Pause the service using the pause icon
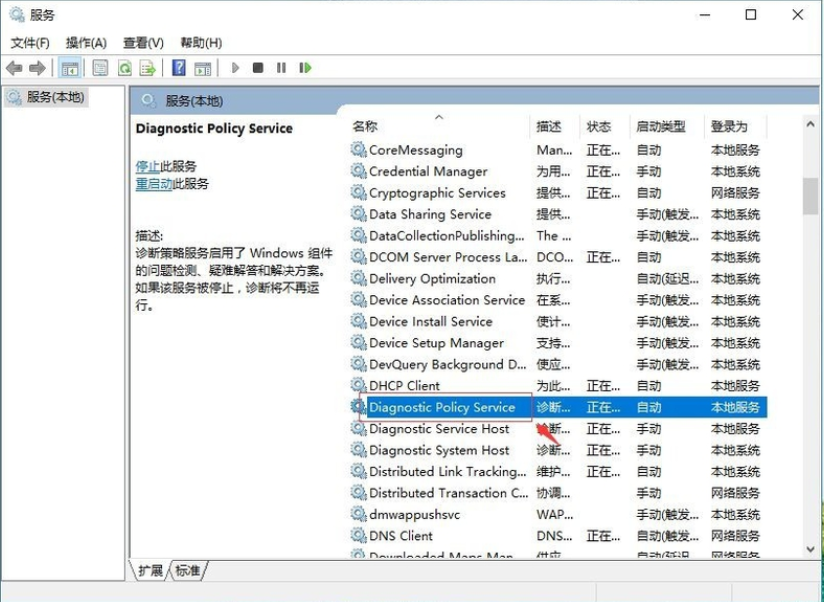 tap(280, 67)
